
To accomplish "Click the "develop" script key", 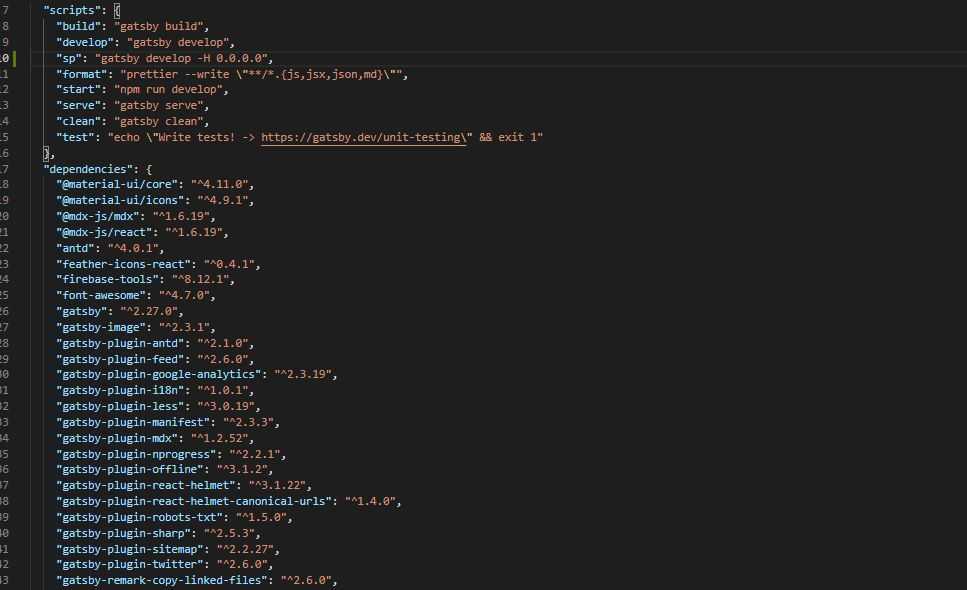I will (x=84, y=42).
